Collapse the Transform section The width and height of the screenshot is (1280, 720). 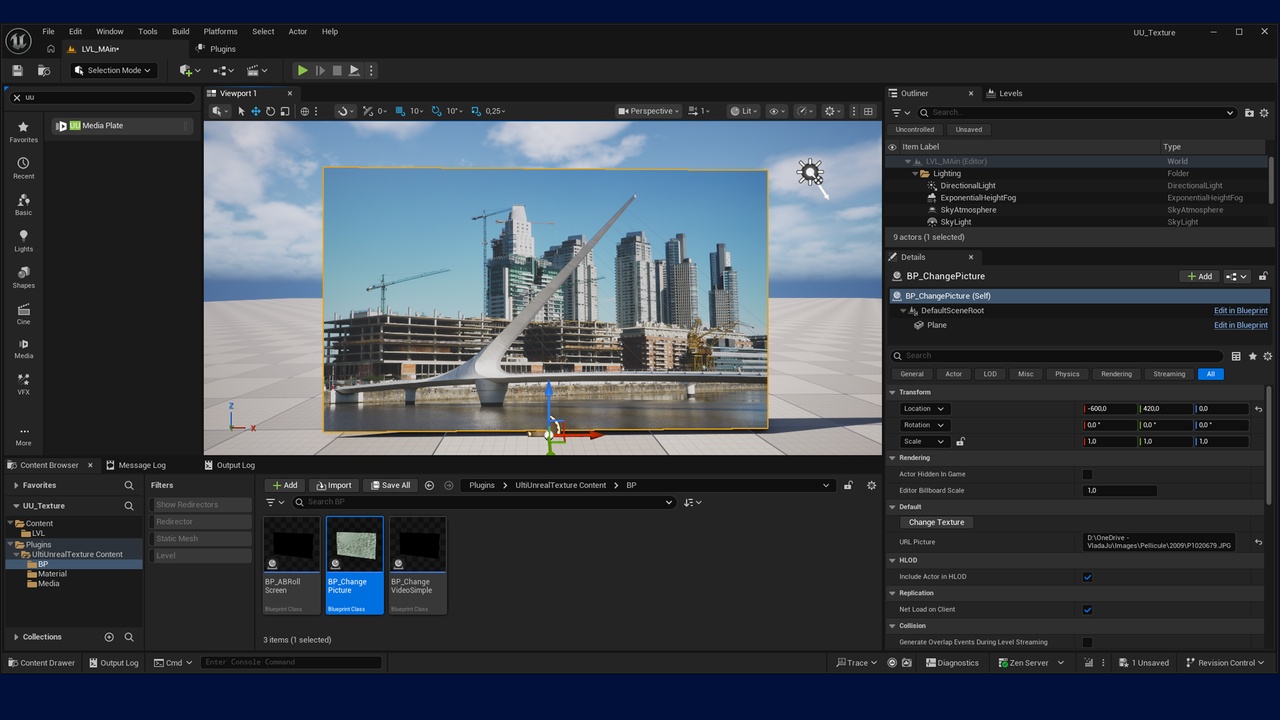point(892,392)
